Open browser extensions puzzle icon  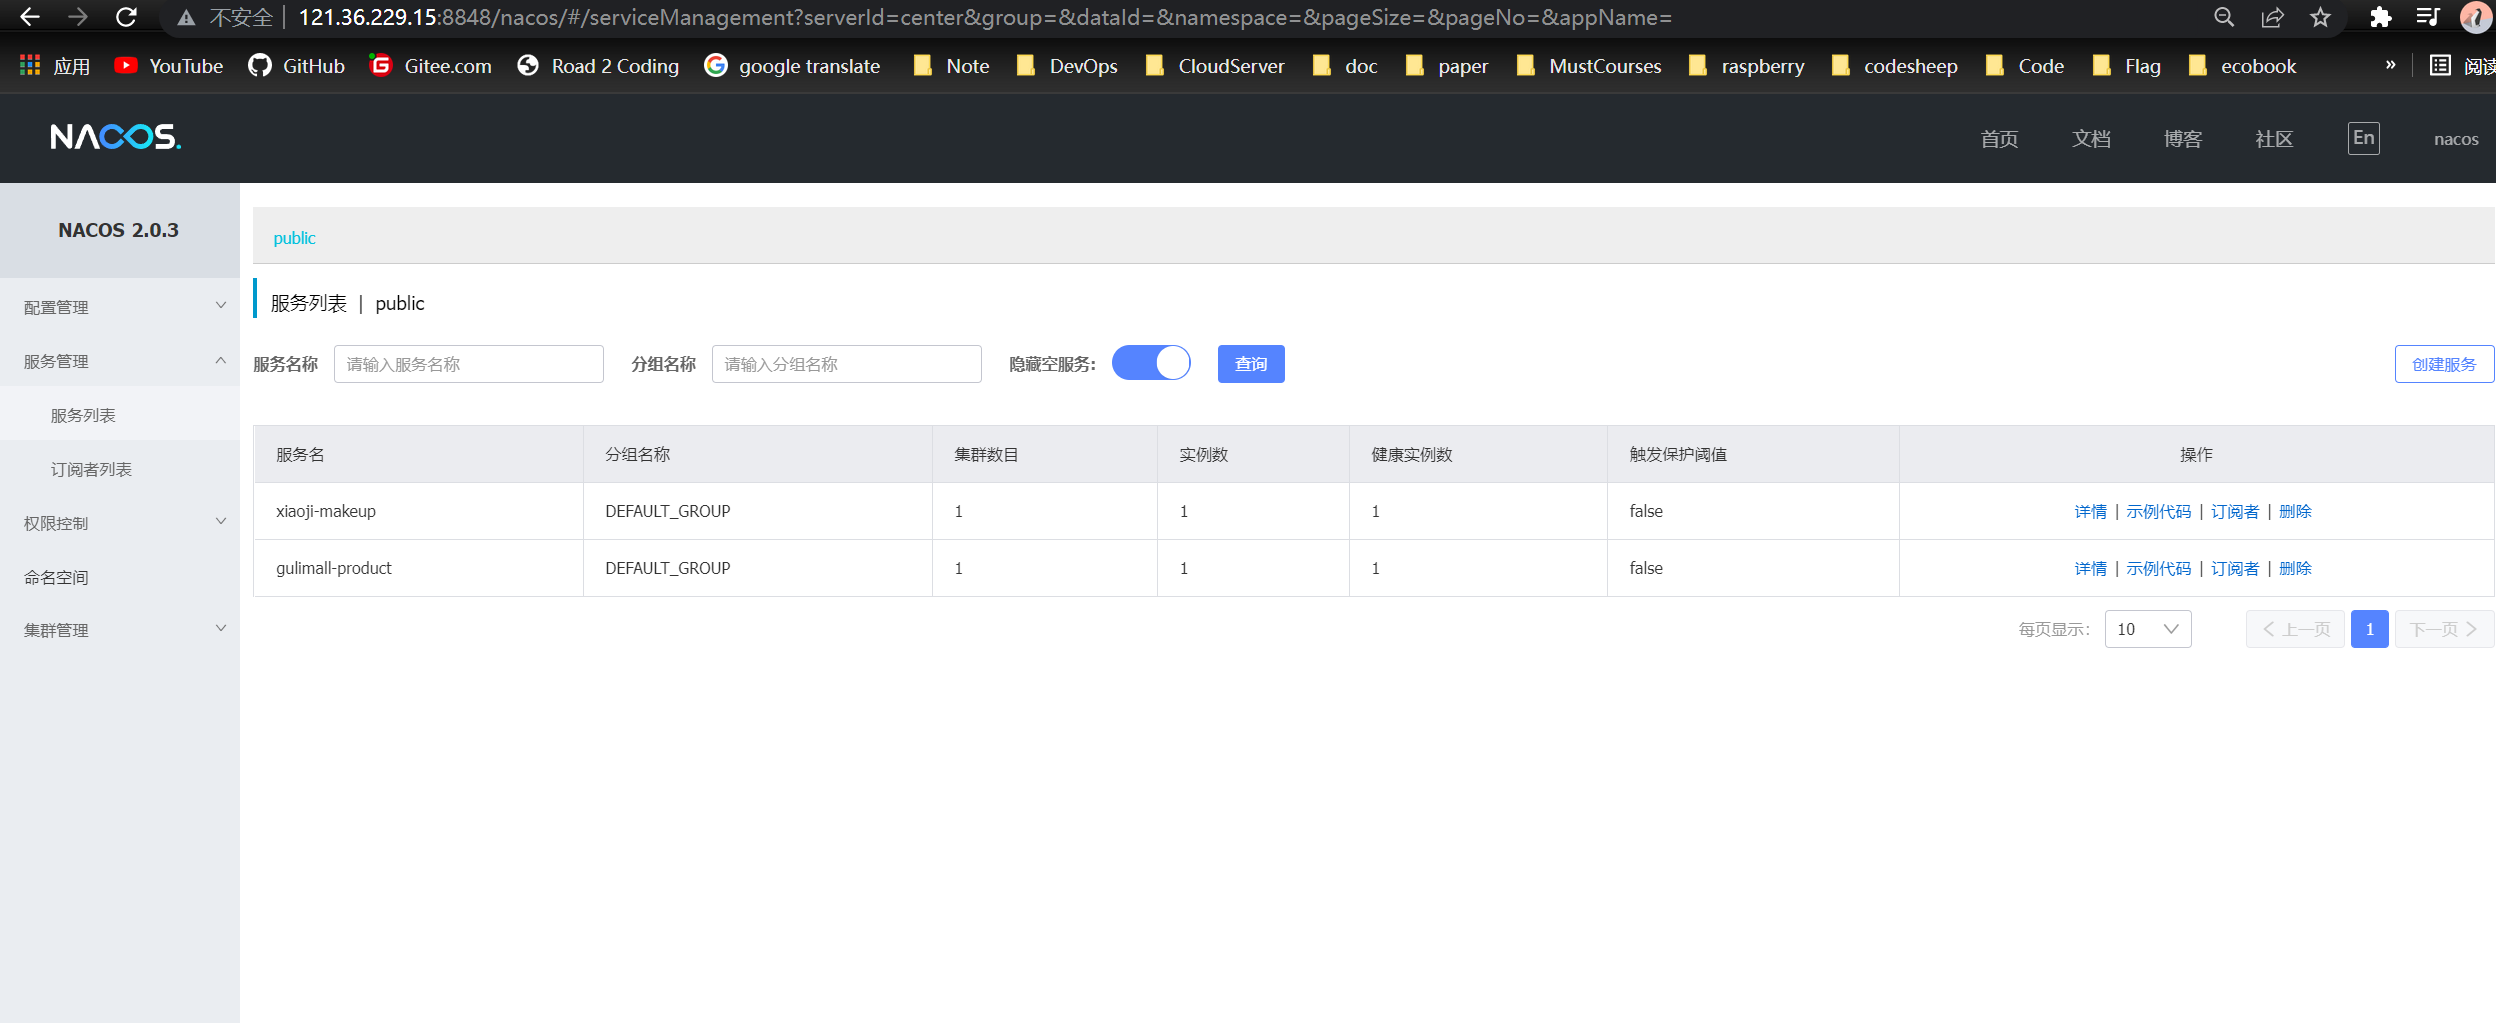(2381, 17)
